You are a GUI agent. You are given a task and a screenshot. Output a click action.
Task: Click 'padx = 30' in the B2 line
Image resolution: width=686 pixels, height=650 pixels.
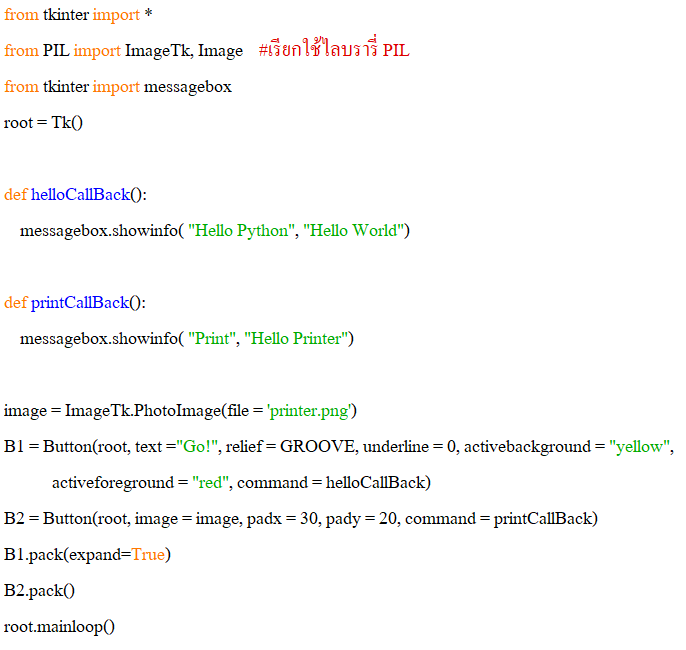[x=282, y=519]
